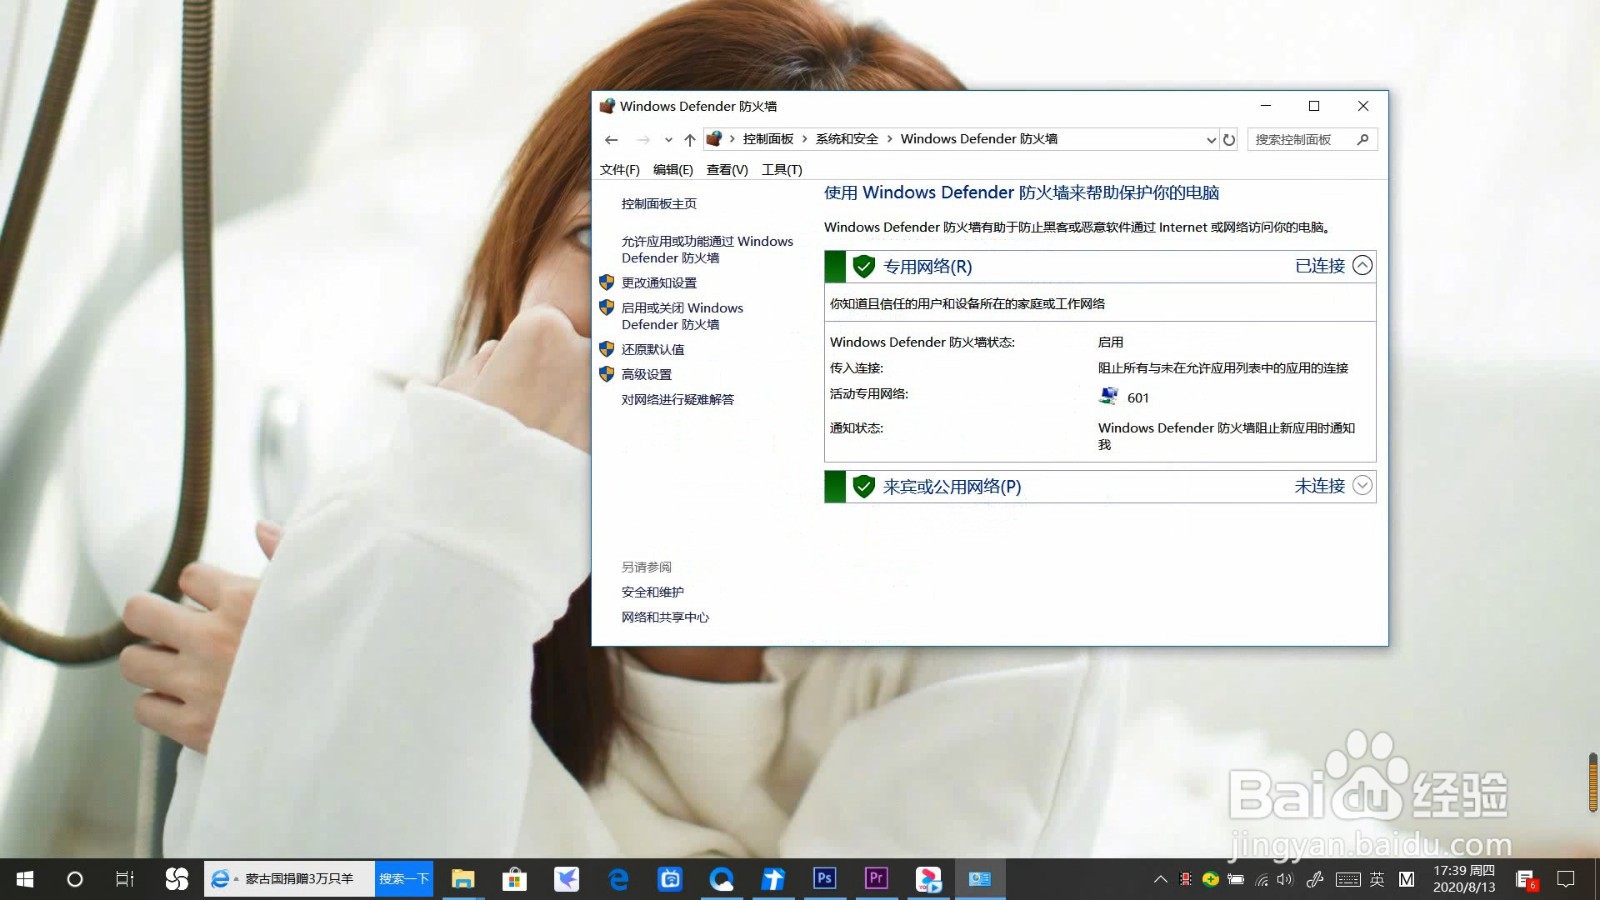
Task: Expand the 来宾或公用网络(P) section chevron
Action: click(1362, 486)
